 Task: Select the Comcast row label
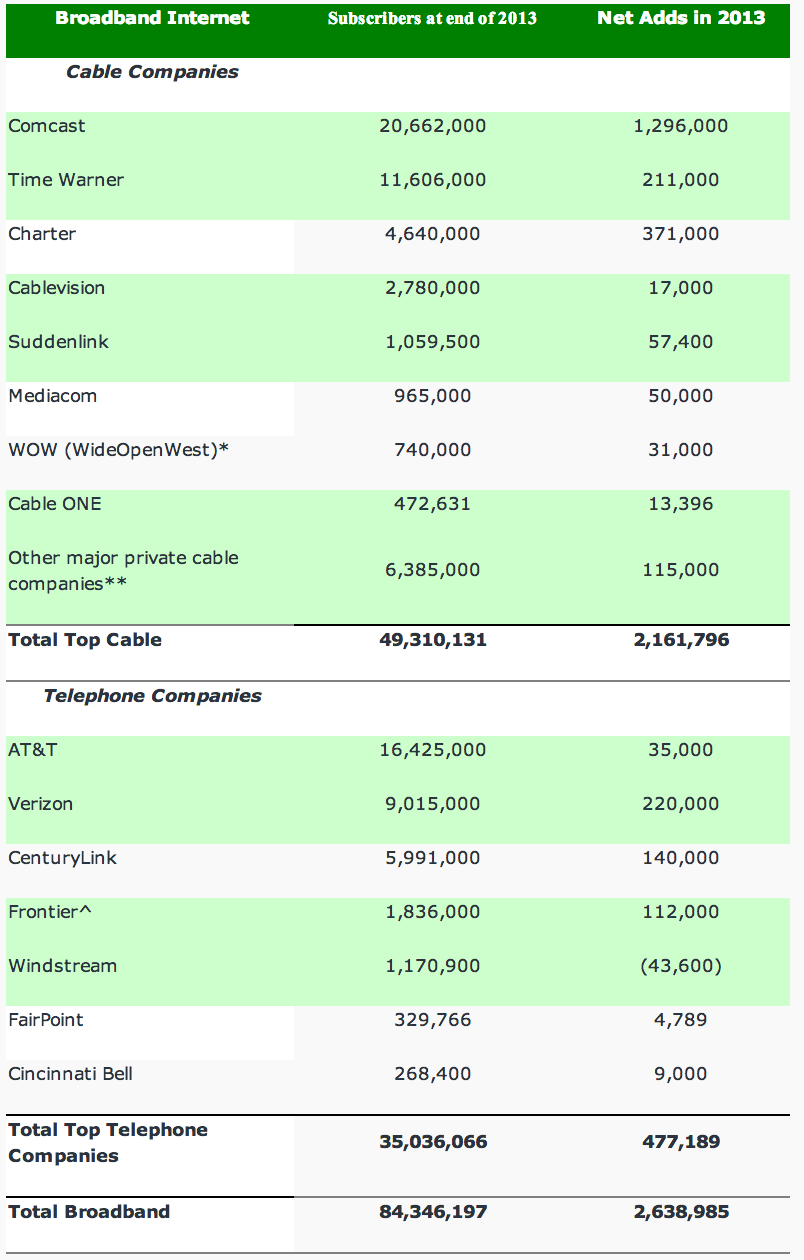[47, 126]
